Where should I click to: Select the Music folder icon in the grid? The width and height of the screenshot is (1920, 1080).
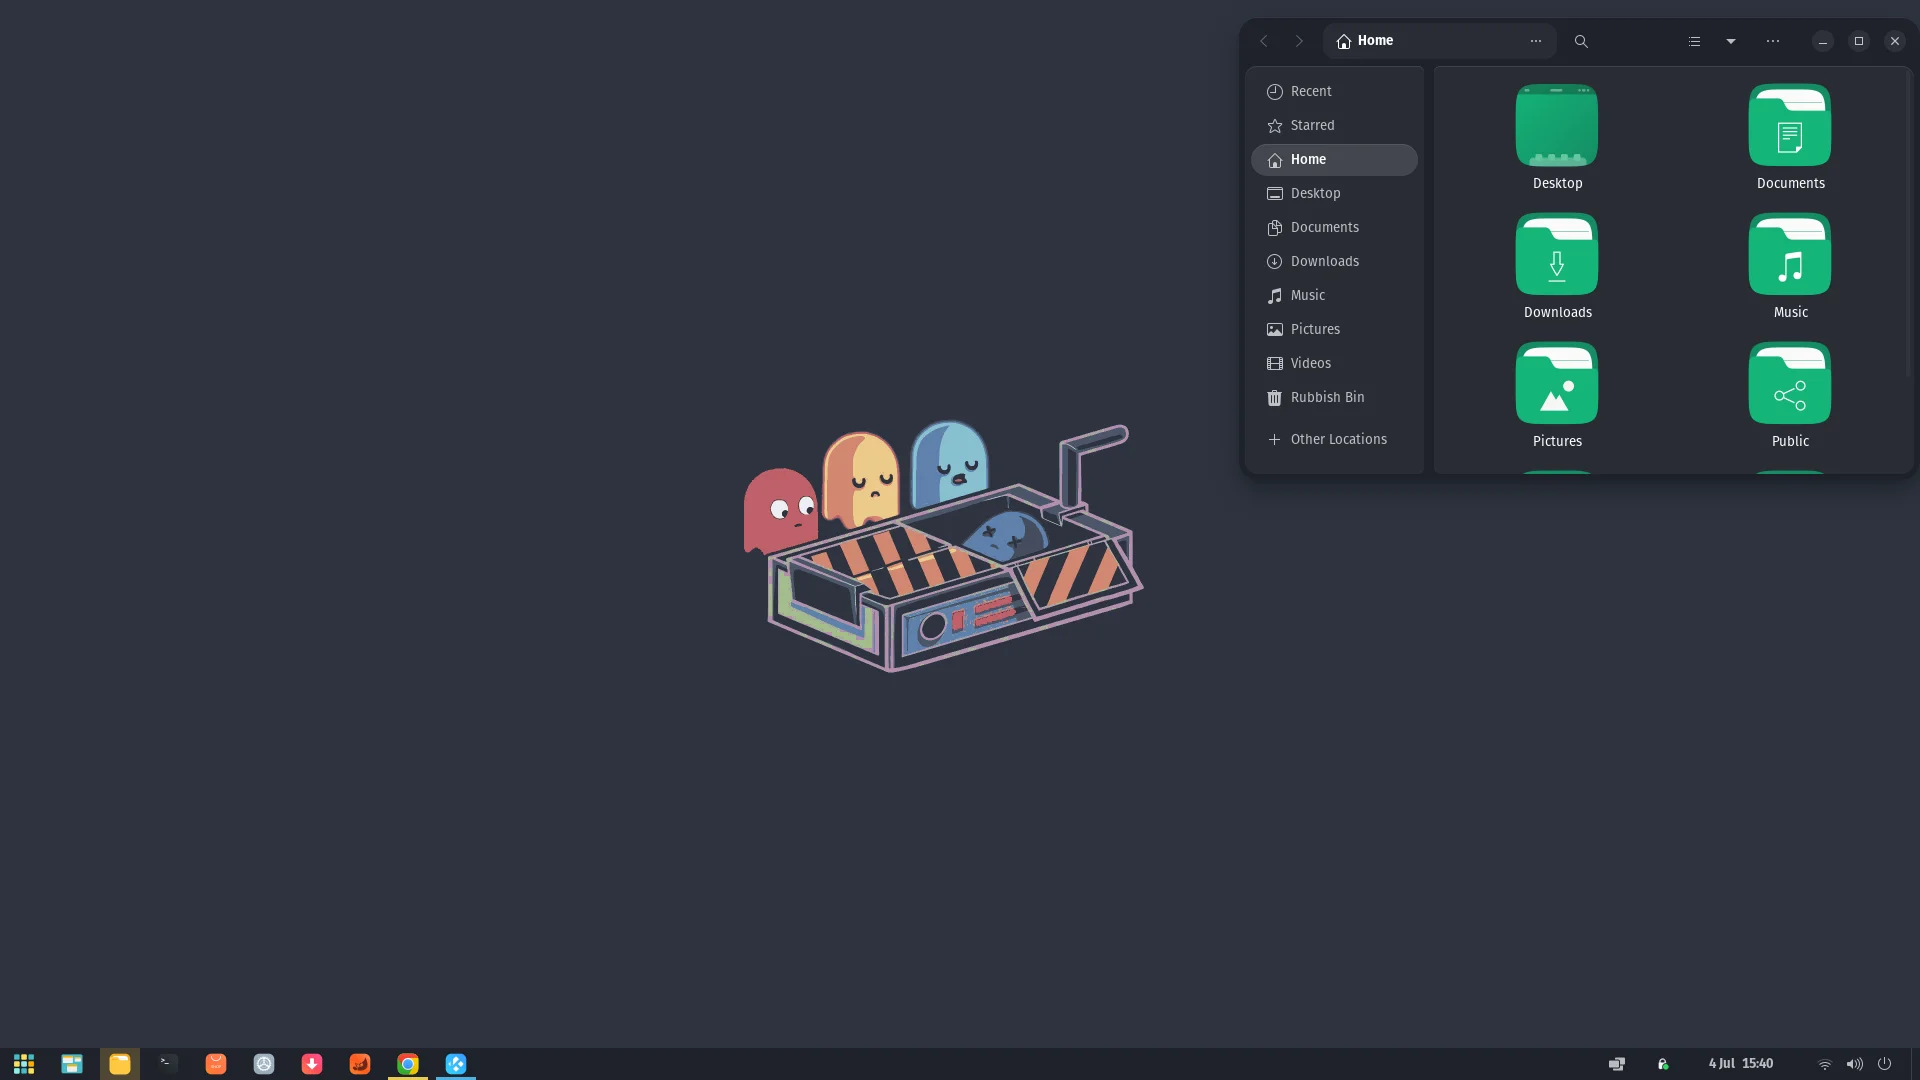tap(1790, 254)
